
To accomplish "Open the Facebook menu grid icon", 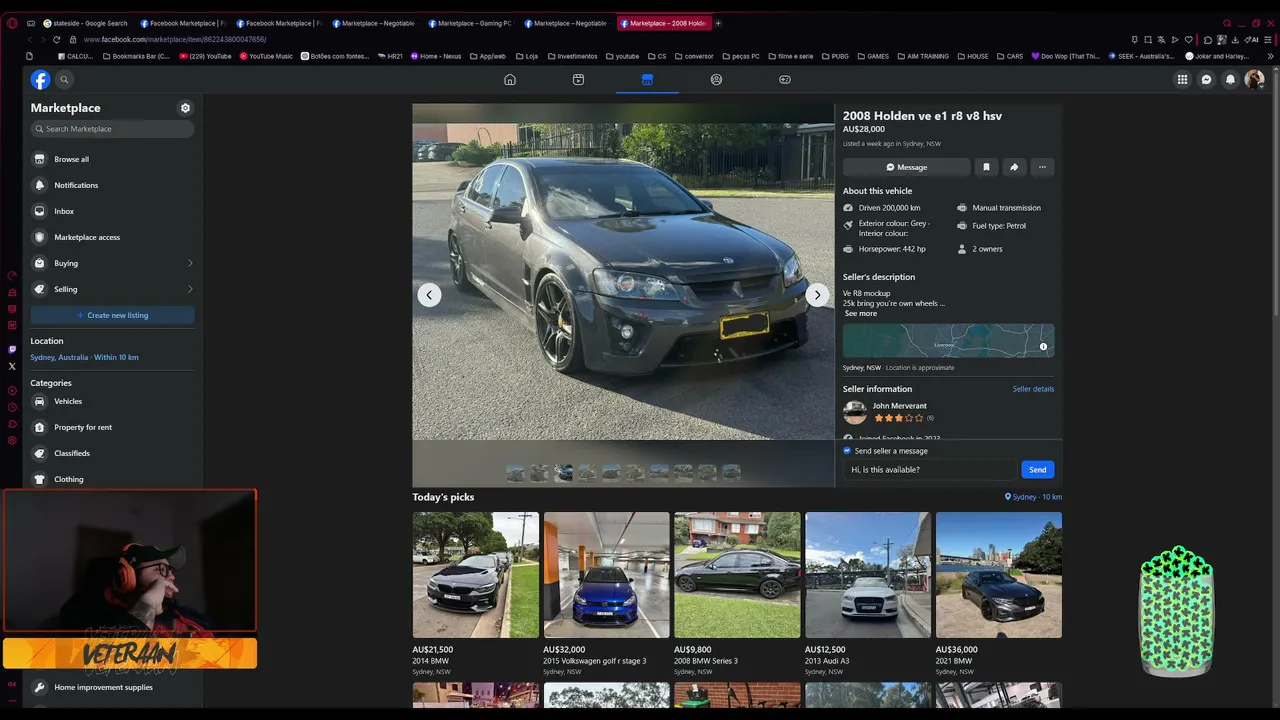I will [1182, 79].
